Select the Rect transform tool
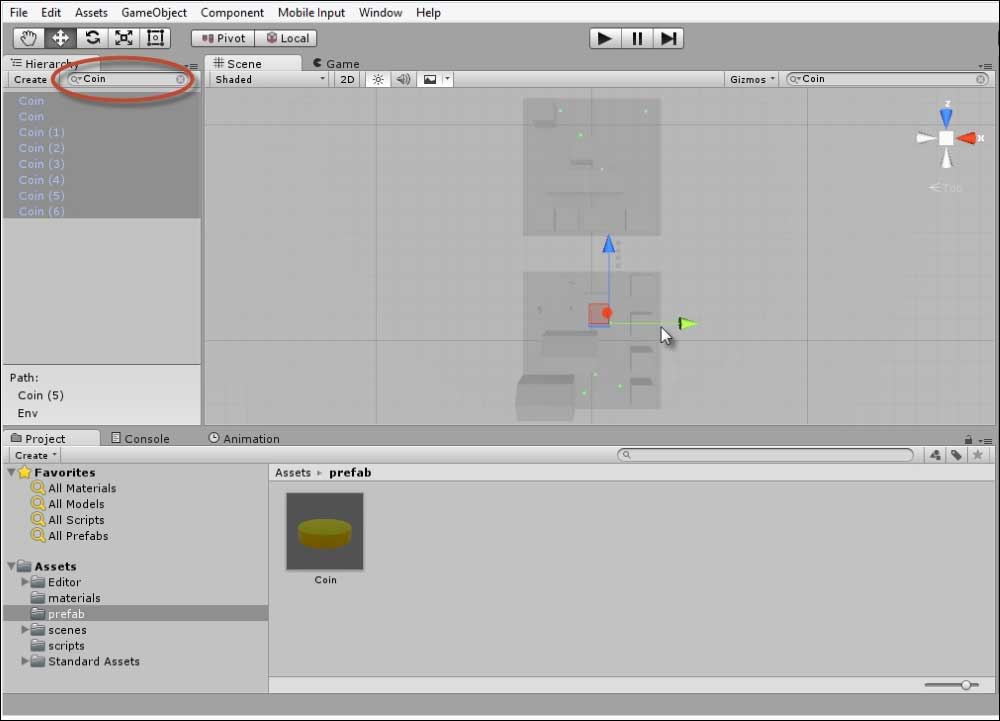1000x721 pixels. [x=155, y=38]
